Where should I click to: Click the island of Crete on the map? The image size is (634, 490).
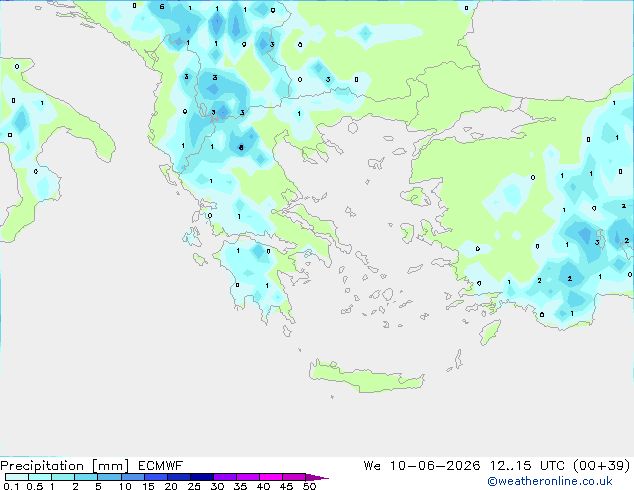pos(366,377)
